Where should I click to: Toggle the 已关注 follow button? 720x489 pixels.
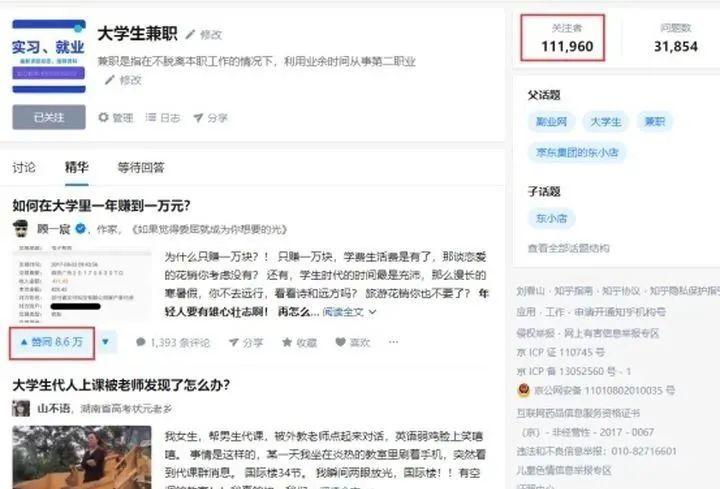[49, 118]
